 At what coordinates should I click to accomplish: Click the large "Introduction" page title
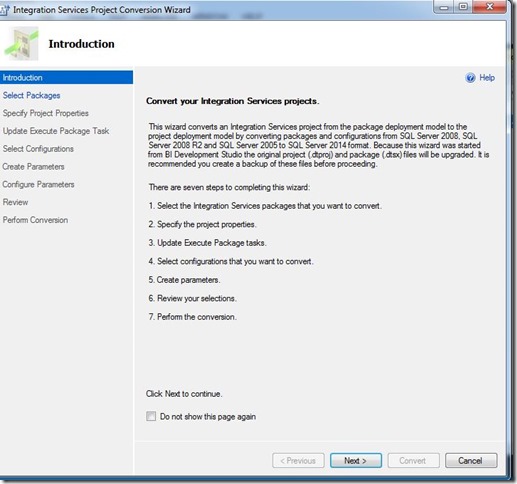(82, 44)
